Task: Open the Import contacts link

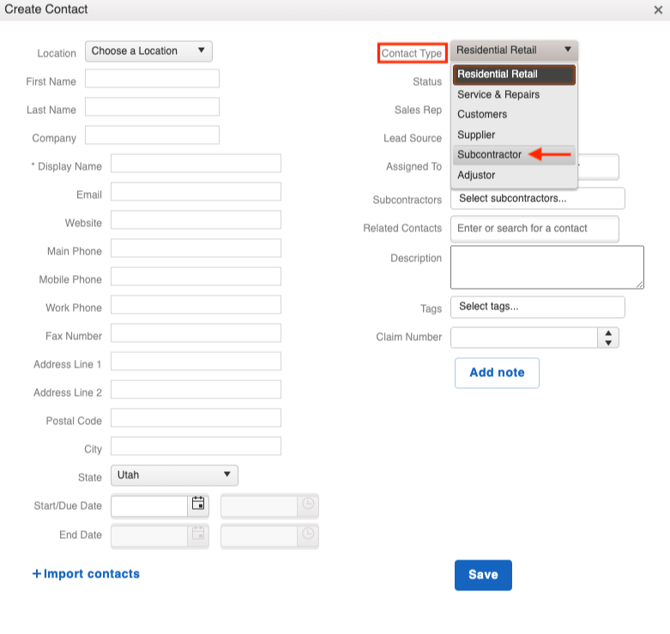Action: (86, 574)
